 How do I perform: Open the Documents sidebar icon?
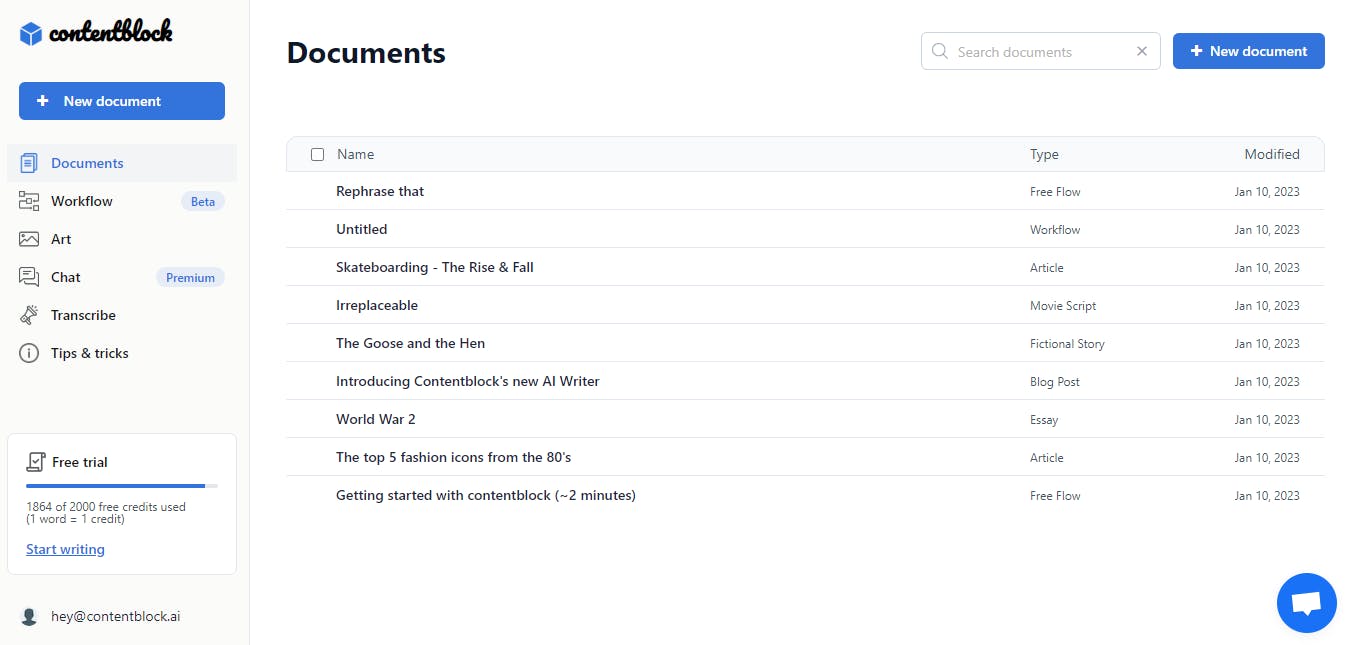point(29,163)
